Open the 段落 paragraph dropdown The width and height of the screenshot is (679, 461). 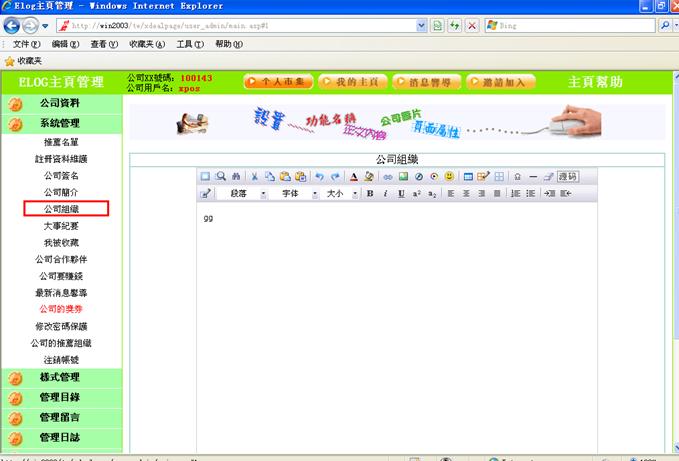244,193
